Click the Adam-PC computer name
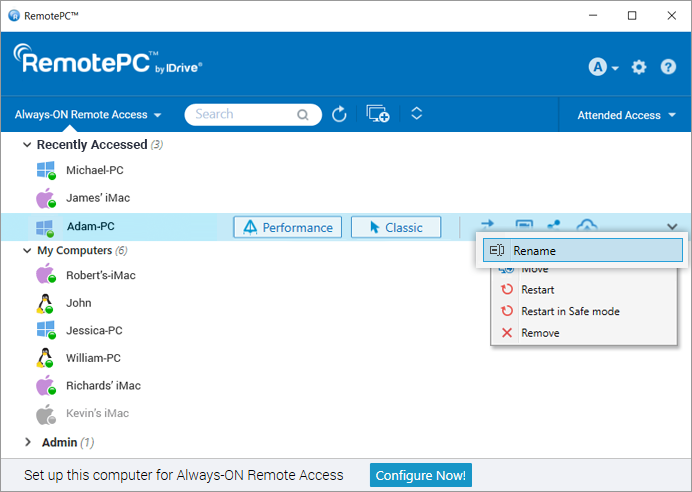Image resolution: width=692 pixels, height=492 pixels. tap(90, 226)
